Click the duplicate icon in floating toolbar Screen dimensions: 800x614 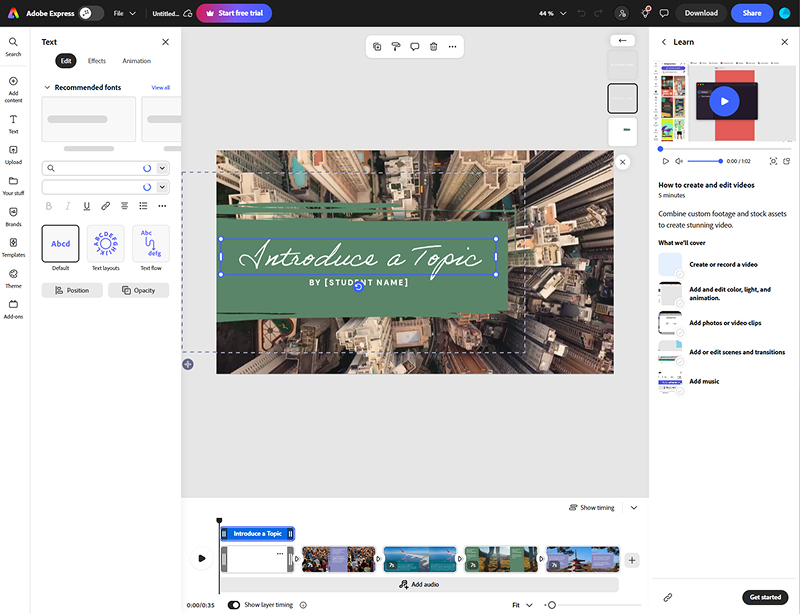pos(377,46)
